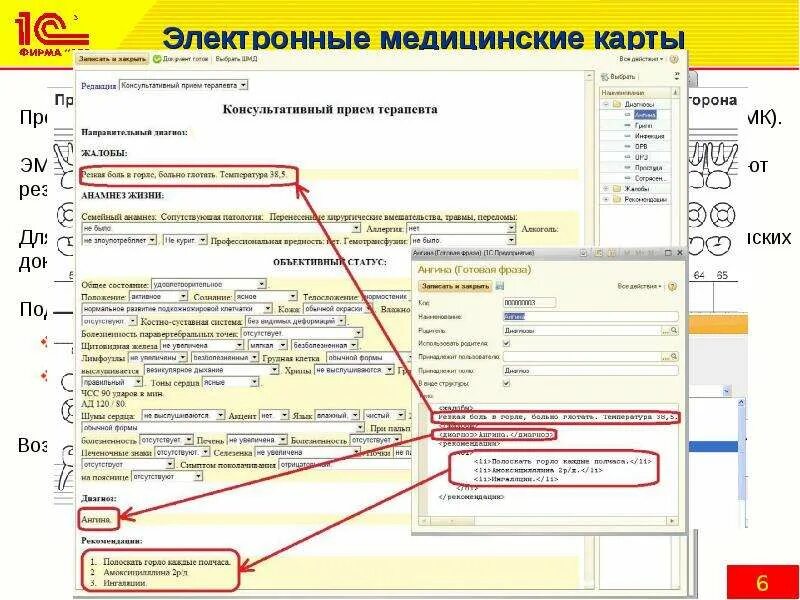Viewport: 800px width, 600px height.
Task: Open help icon in the Ангина dialog
Action: pos(672,287)
